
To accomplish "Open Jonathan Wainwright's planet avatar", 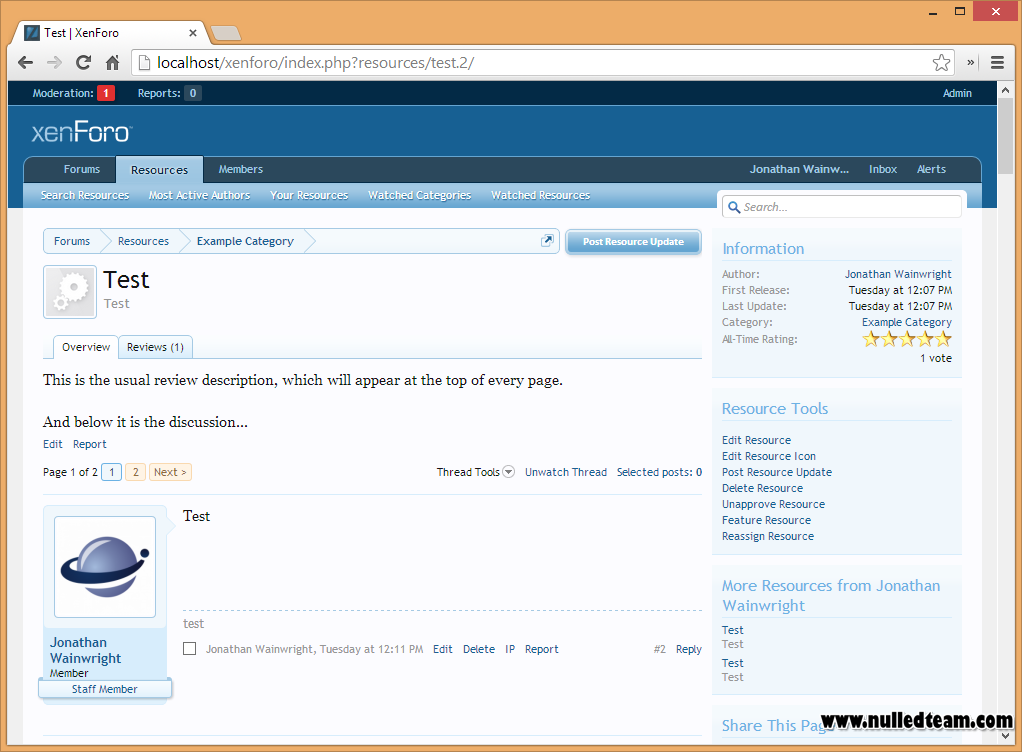I will point(105,567).
